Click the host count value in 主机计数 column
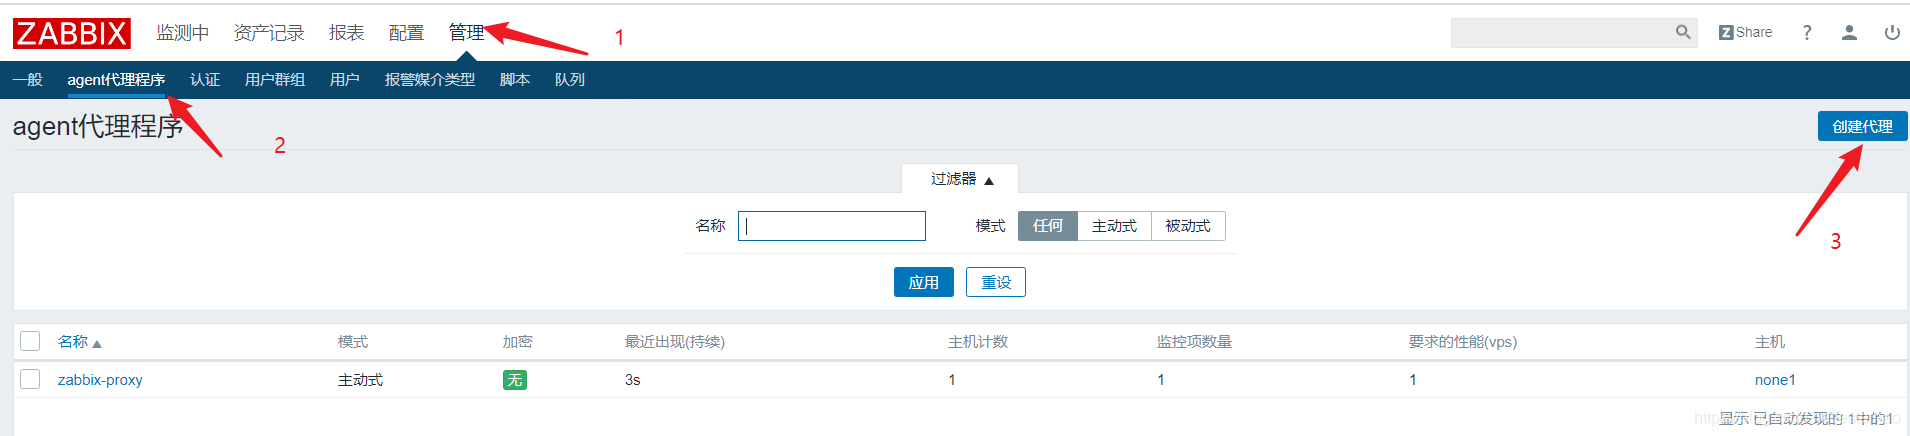This screenshot has width=1910, height=436. coord(952,380)
